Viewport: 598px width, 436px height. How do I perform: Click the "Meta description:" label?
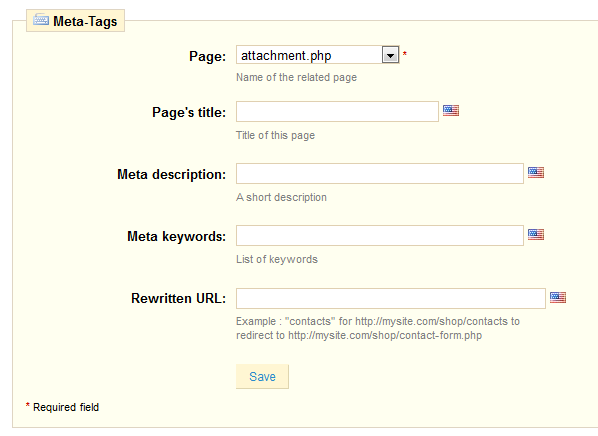(x=172, y=174)
